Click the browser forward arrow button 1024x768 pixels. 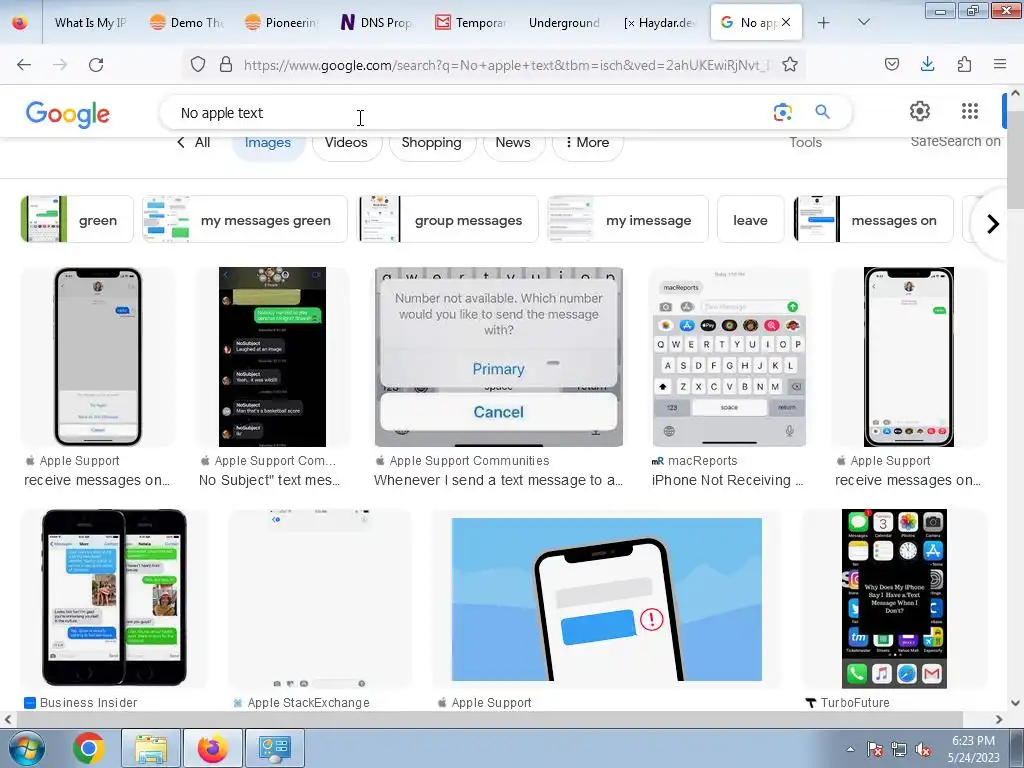[60, 64]
